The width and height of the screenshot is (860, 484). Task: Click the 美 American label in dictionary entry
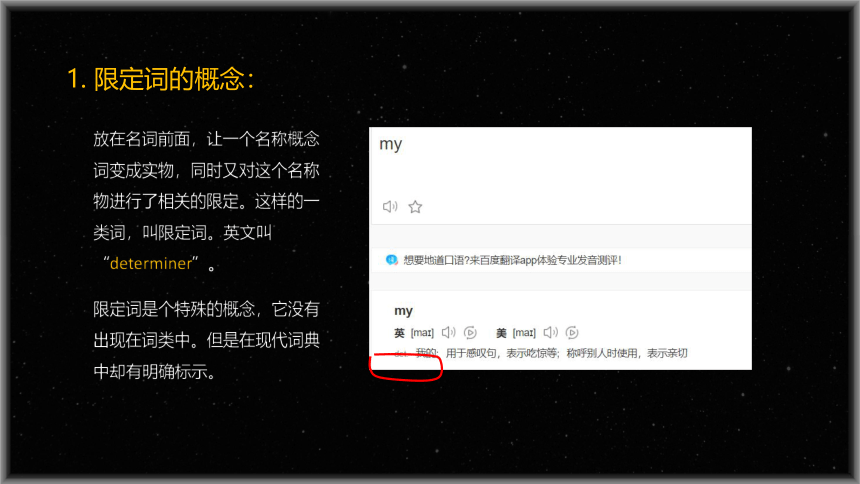(x=501, y=333)
